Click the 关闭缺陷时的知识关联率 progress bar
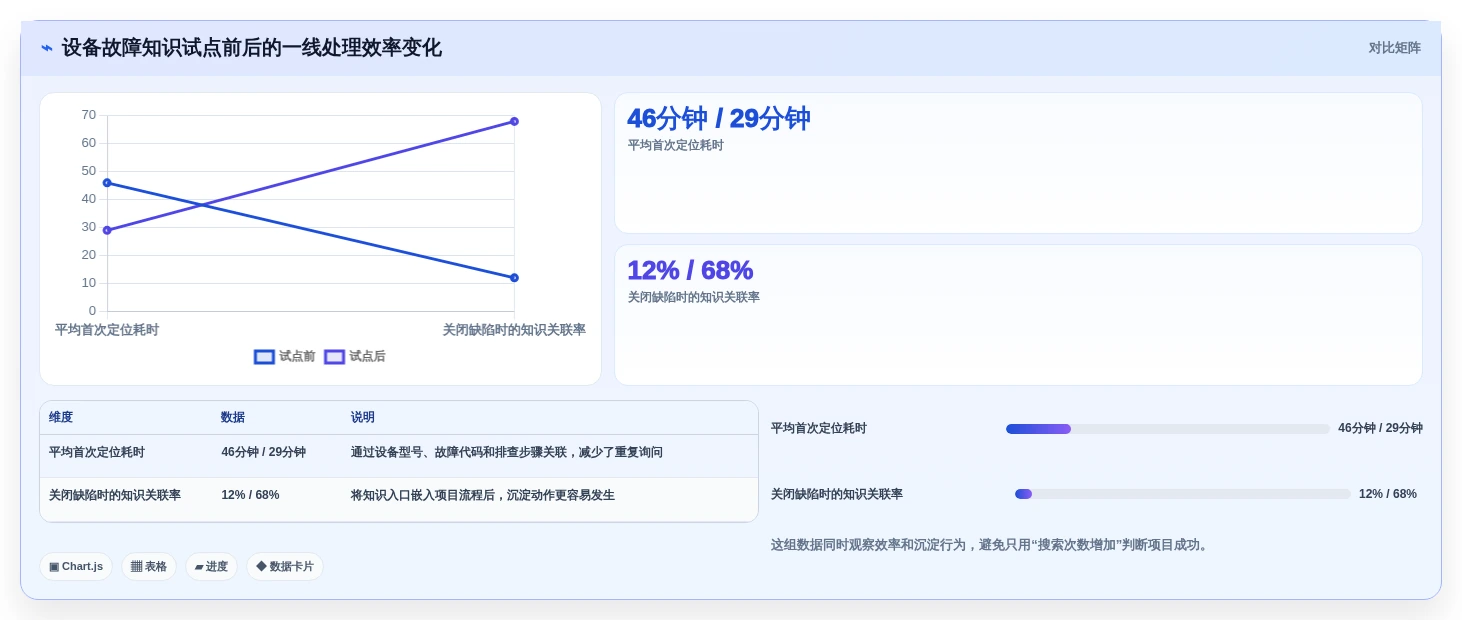The height and width of the screenshot is (620, 1462). pos(1182,494)
